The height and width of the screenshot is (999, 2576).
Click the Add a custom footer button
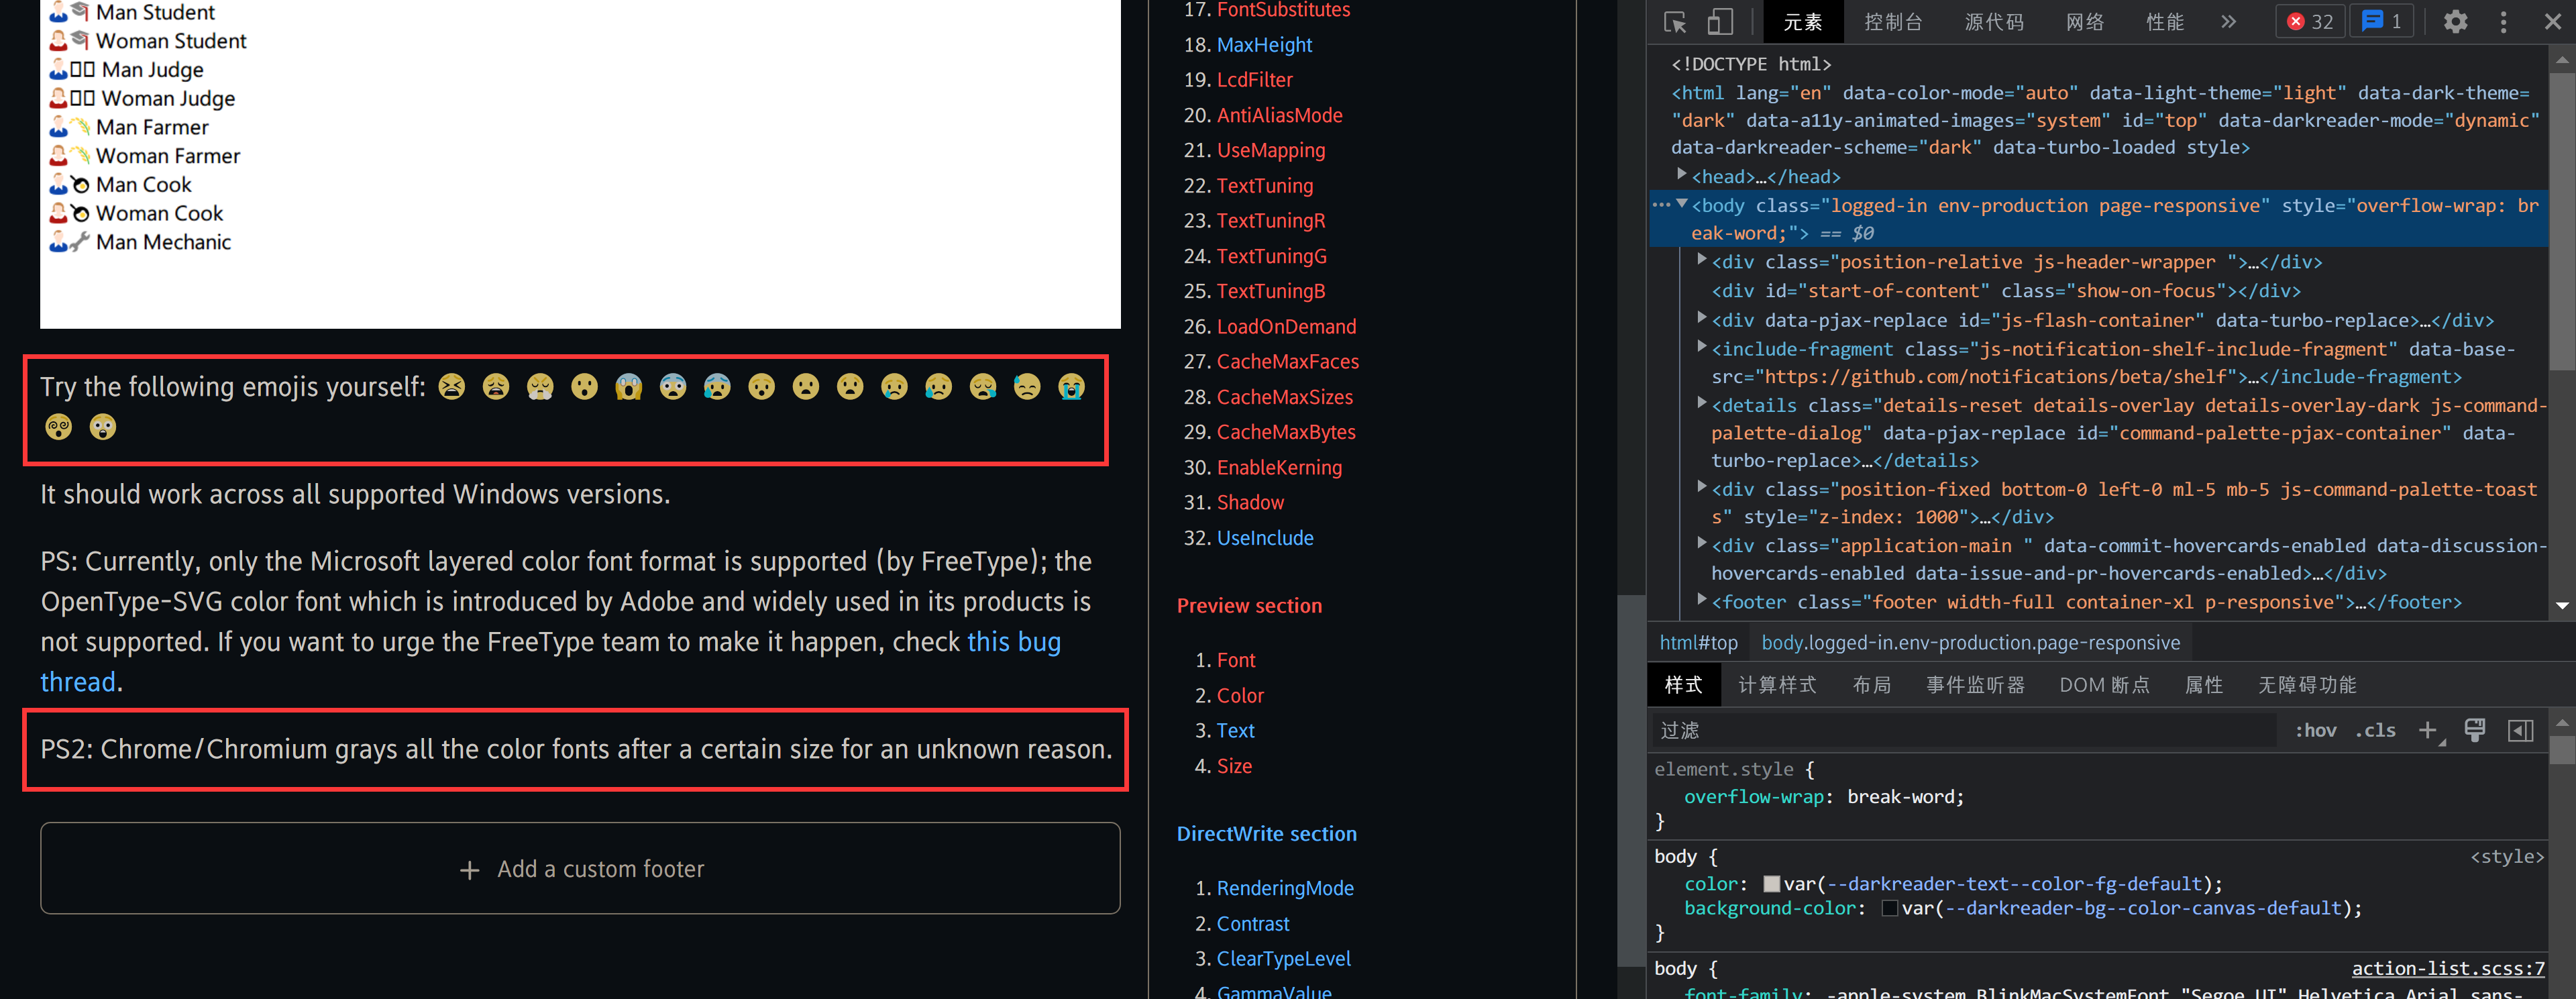[580, 868]
